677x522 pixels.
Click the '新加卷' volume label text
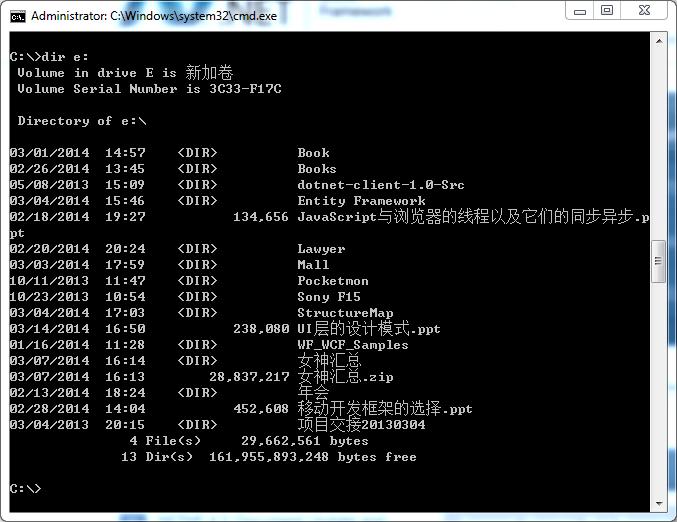pos(209,73)
